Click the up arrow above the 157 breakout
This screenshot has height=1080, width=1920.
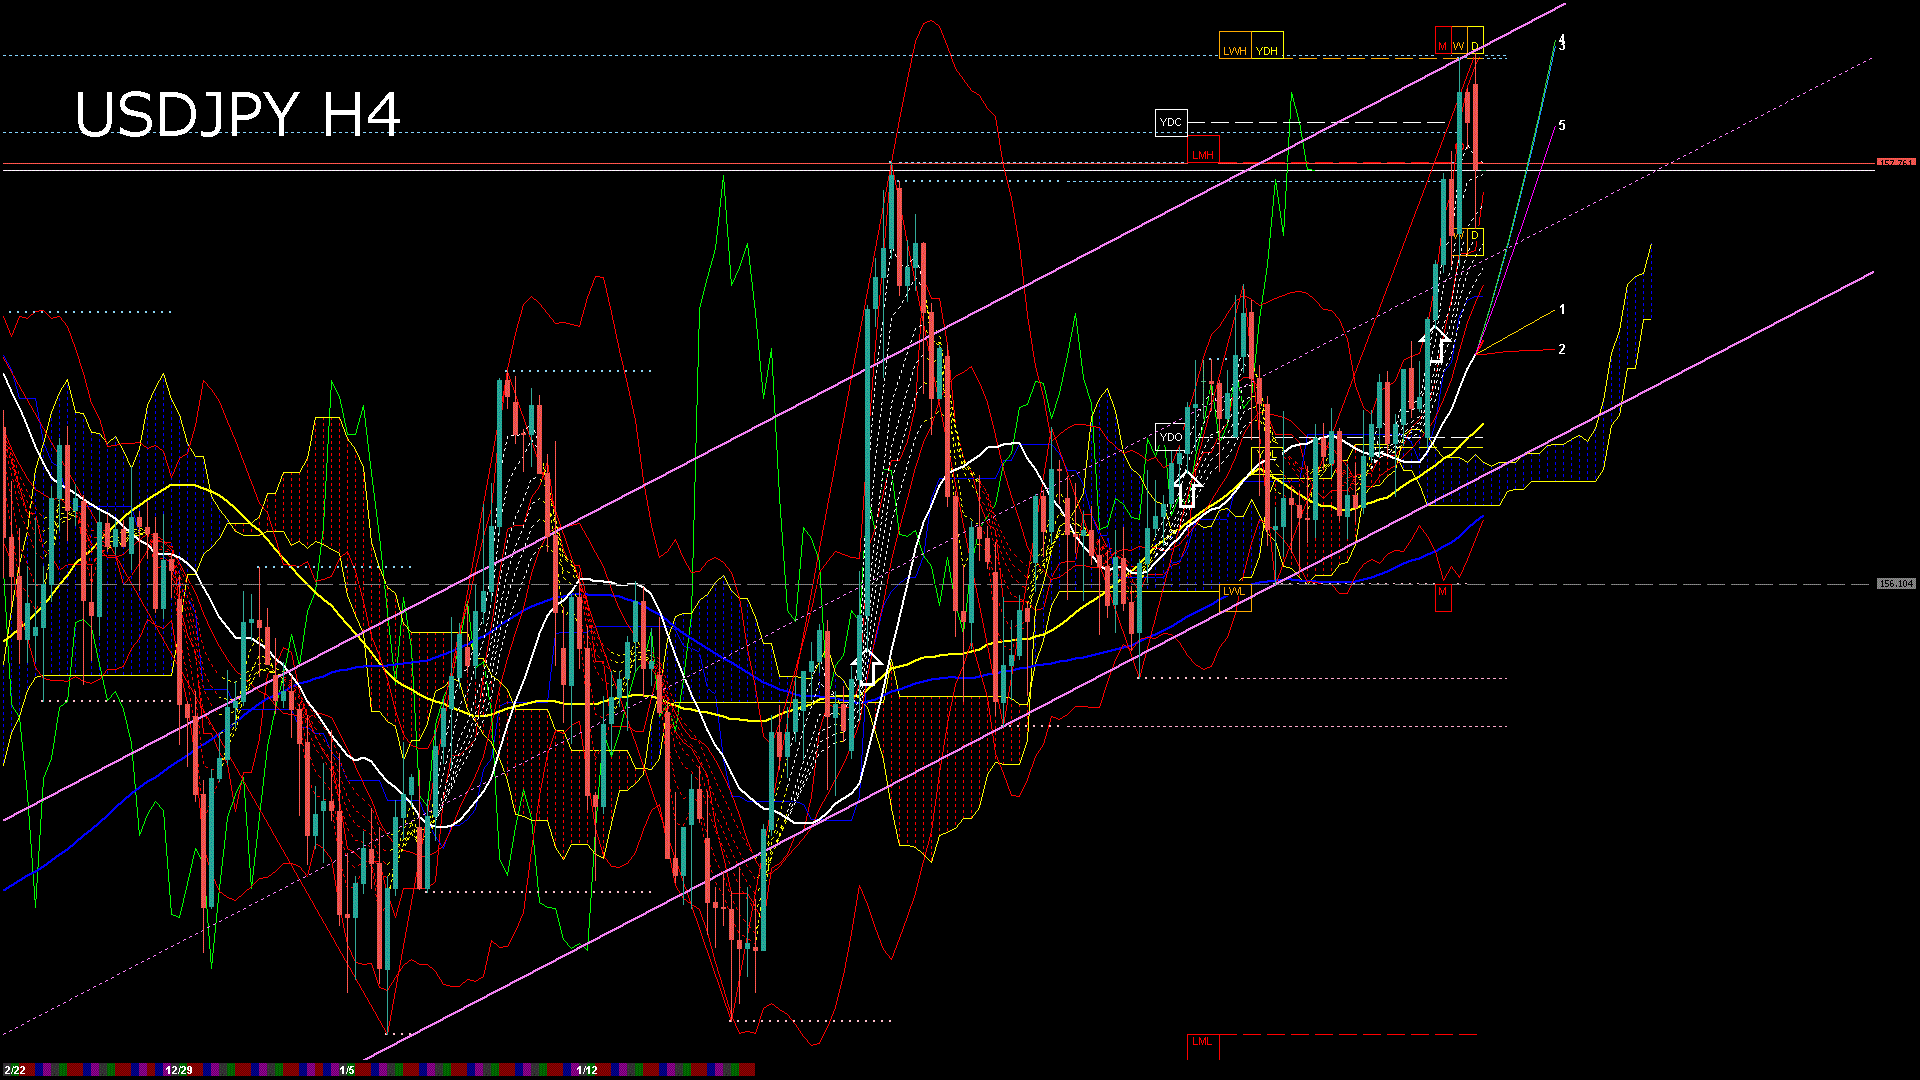point(1436,343)
